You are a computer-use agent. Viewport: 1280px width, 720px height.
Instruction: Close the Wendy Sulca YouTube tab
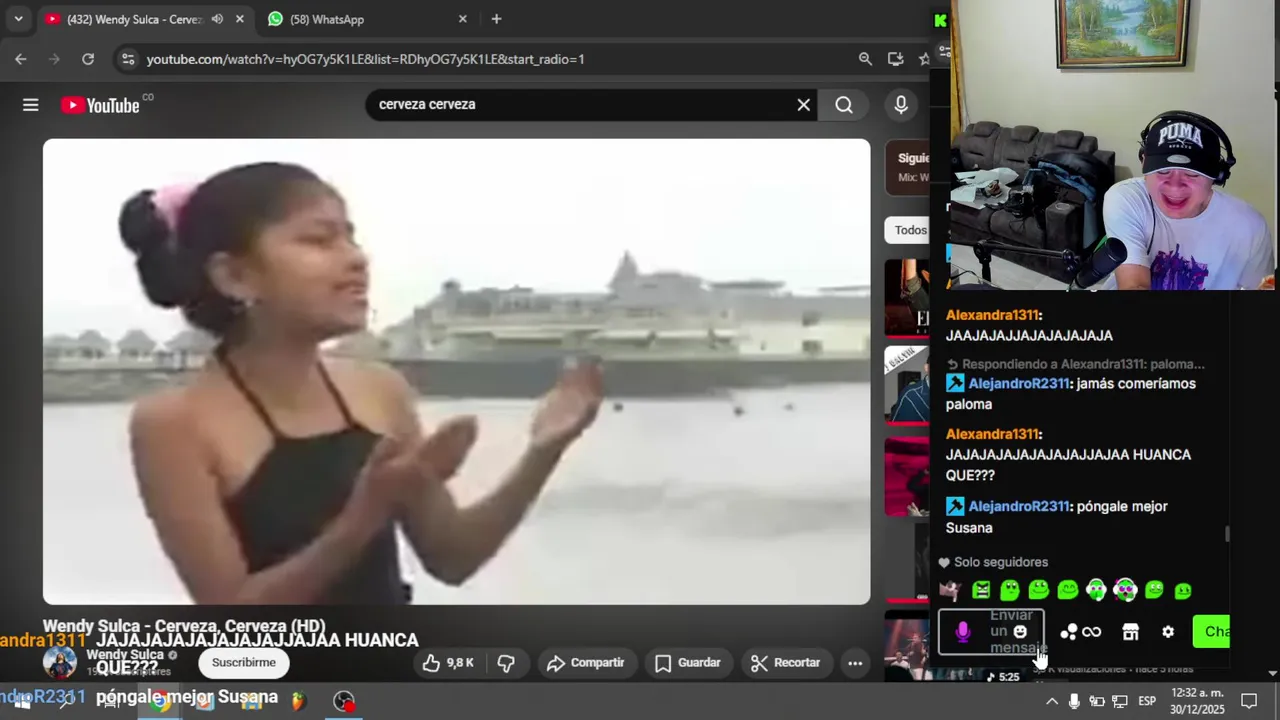point(240,19)
